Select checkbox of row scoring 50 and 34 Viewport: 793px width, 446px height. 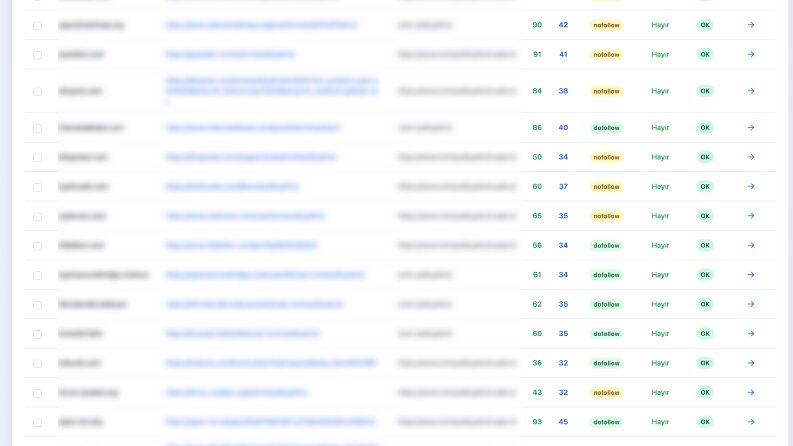click(37, 158)
